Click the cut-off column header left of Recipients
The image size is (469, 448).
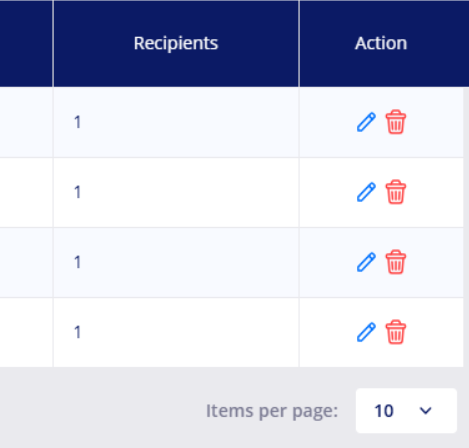click(x=26, y=44)
